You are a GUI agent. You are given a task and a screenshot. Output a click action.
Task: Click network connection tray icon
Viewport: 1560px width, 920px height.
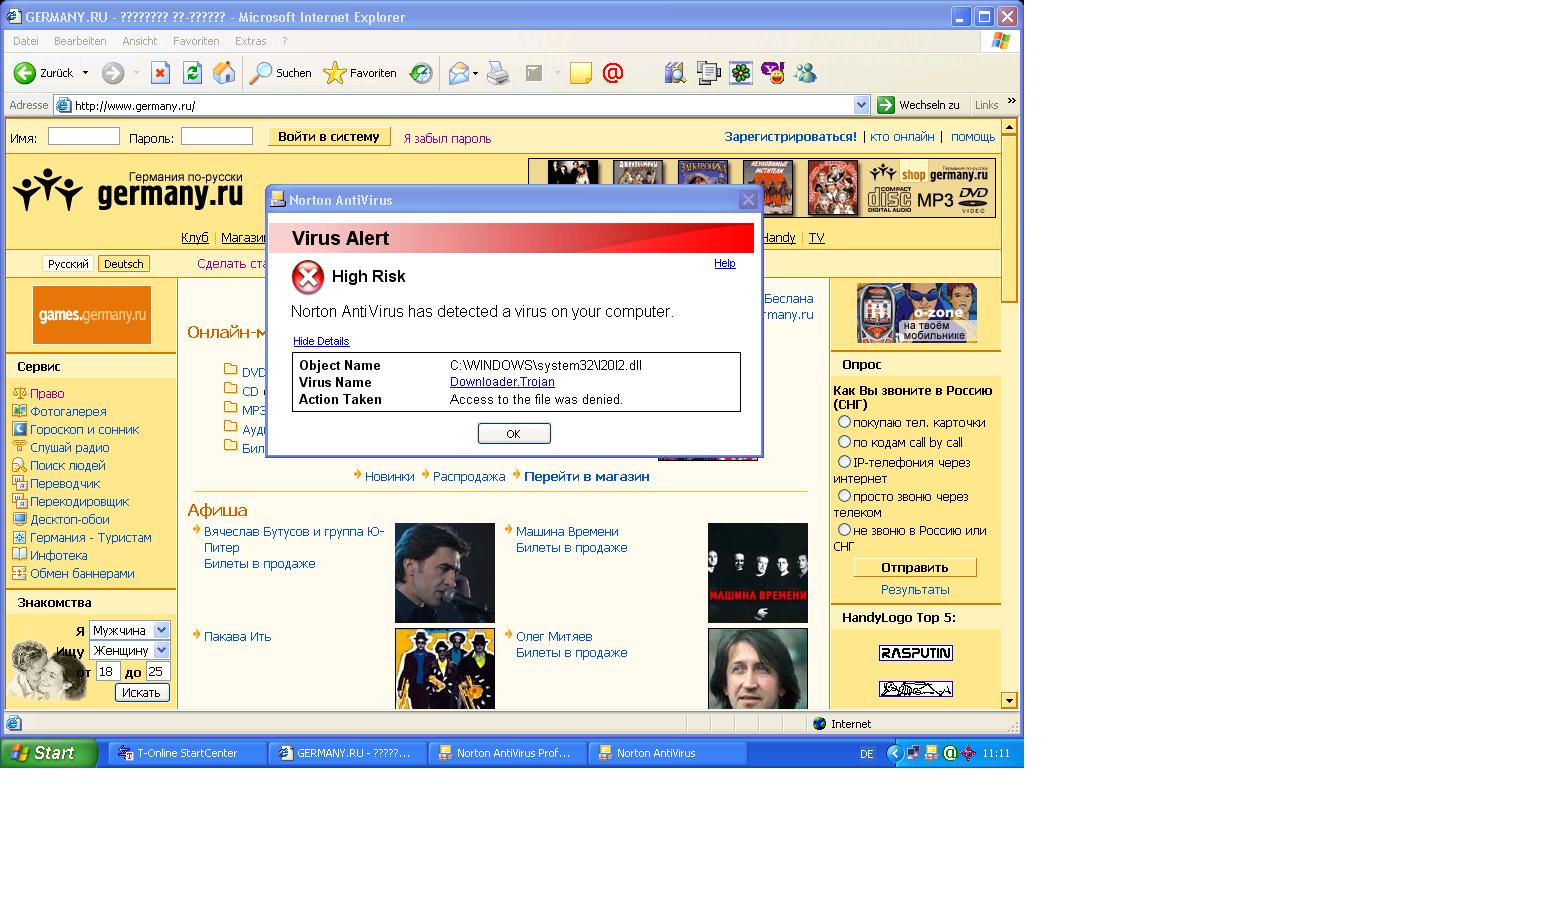click(x=913, y=753)
